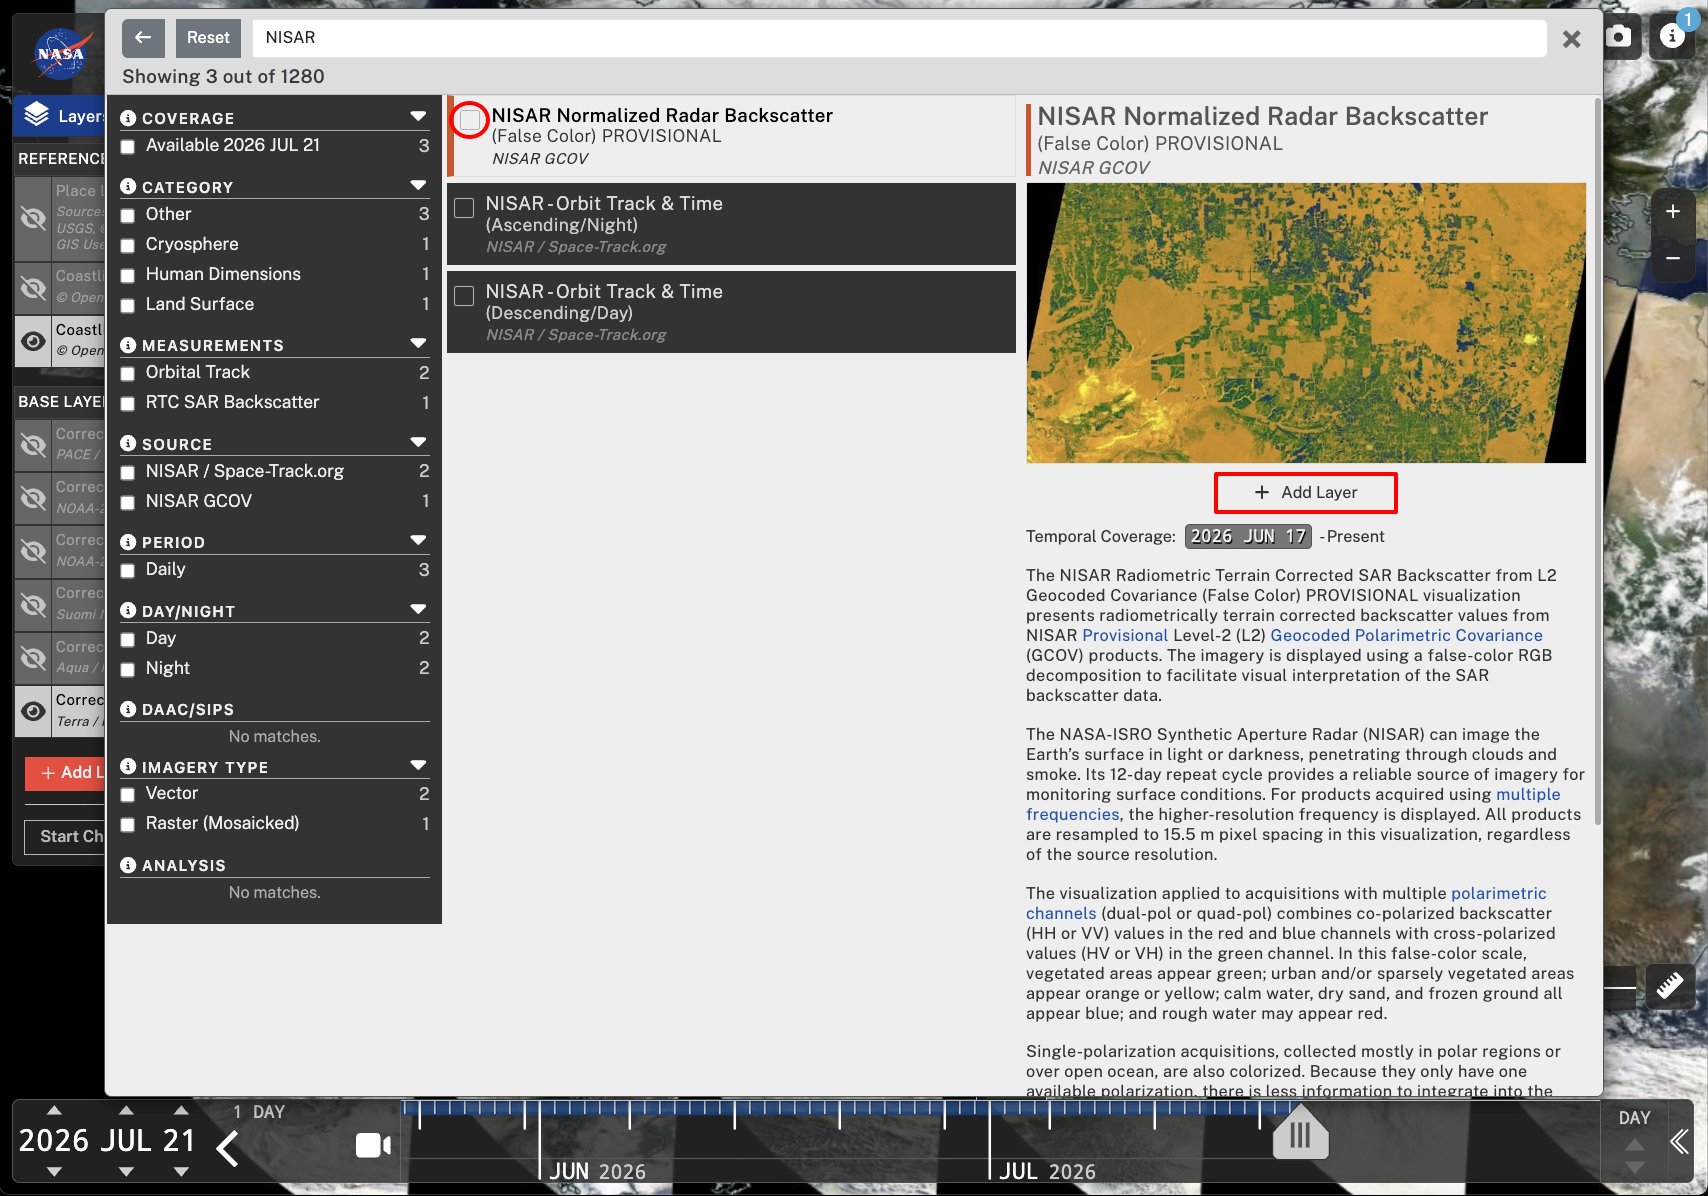The height and width of the screenshot is (1196, 1708).
Task: Show info for DAAC/SIPS facet
Action: (128, 709)
